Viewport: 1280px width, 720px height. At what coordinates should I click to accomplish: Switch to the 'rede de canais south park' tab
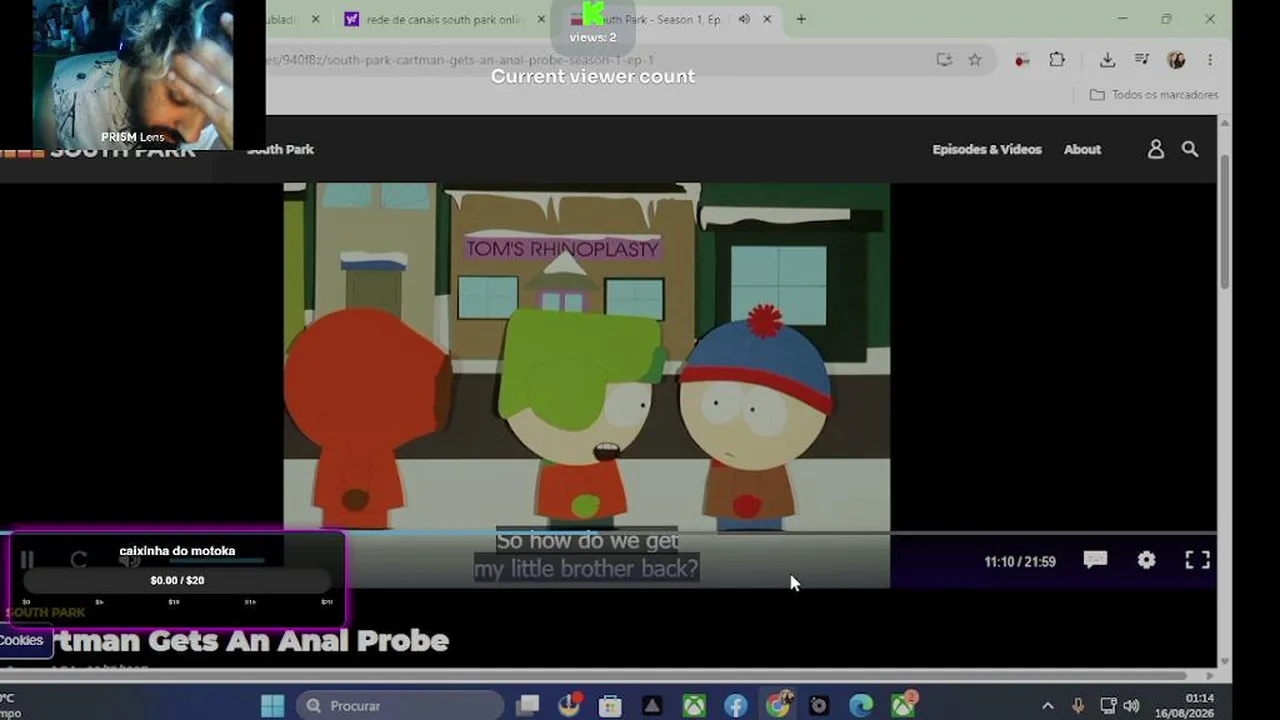(x=444, y=19)
